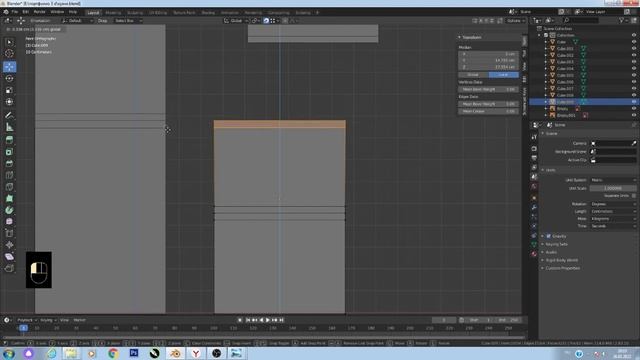Select the Shrink/Fatten tool
This screenshot has height=360, width=640.
coord(9,245)
